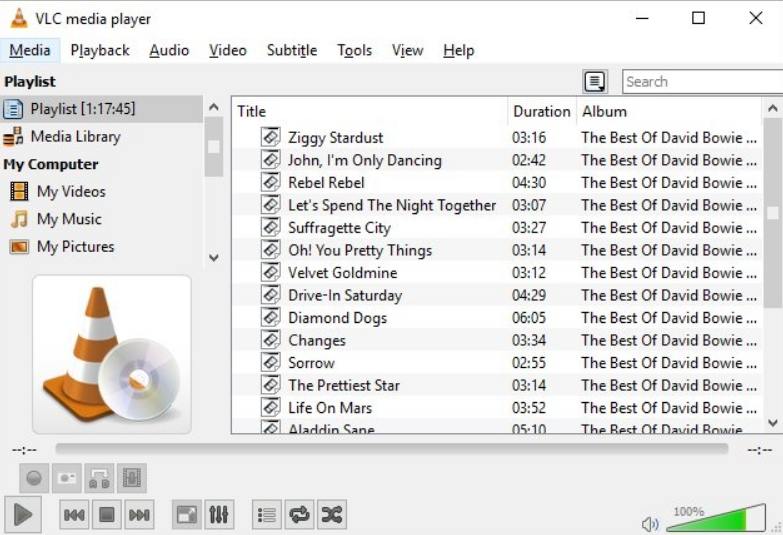
Task: Click the VLC cone icon in title bar
Action: pos(19,18)
